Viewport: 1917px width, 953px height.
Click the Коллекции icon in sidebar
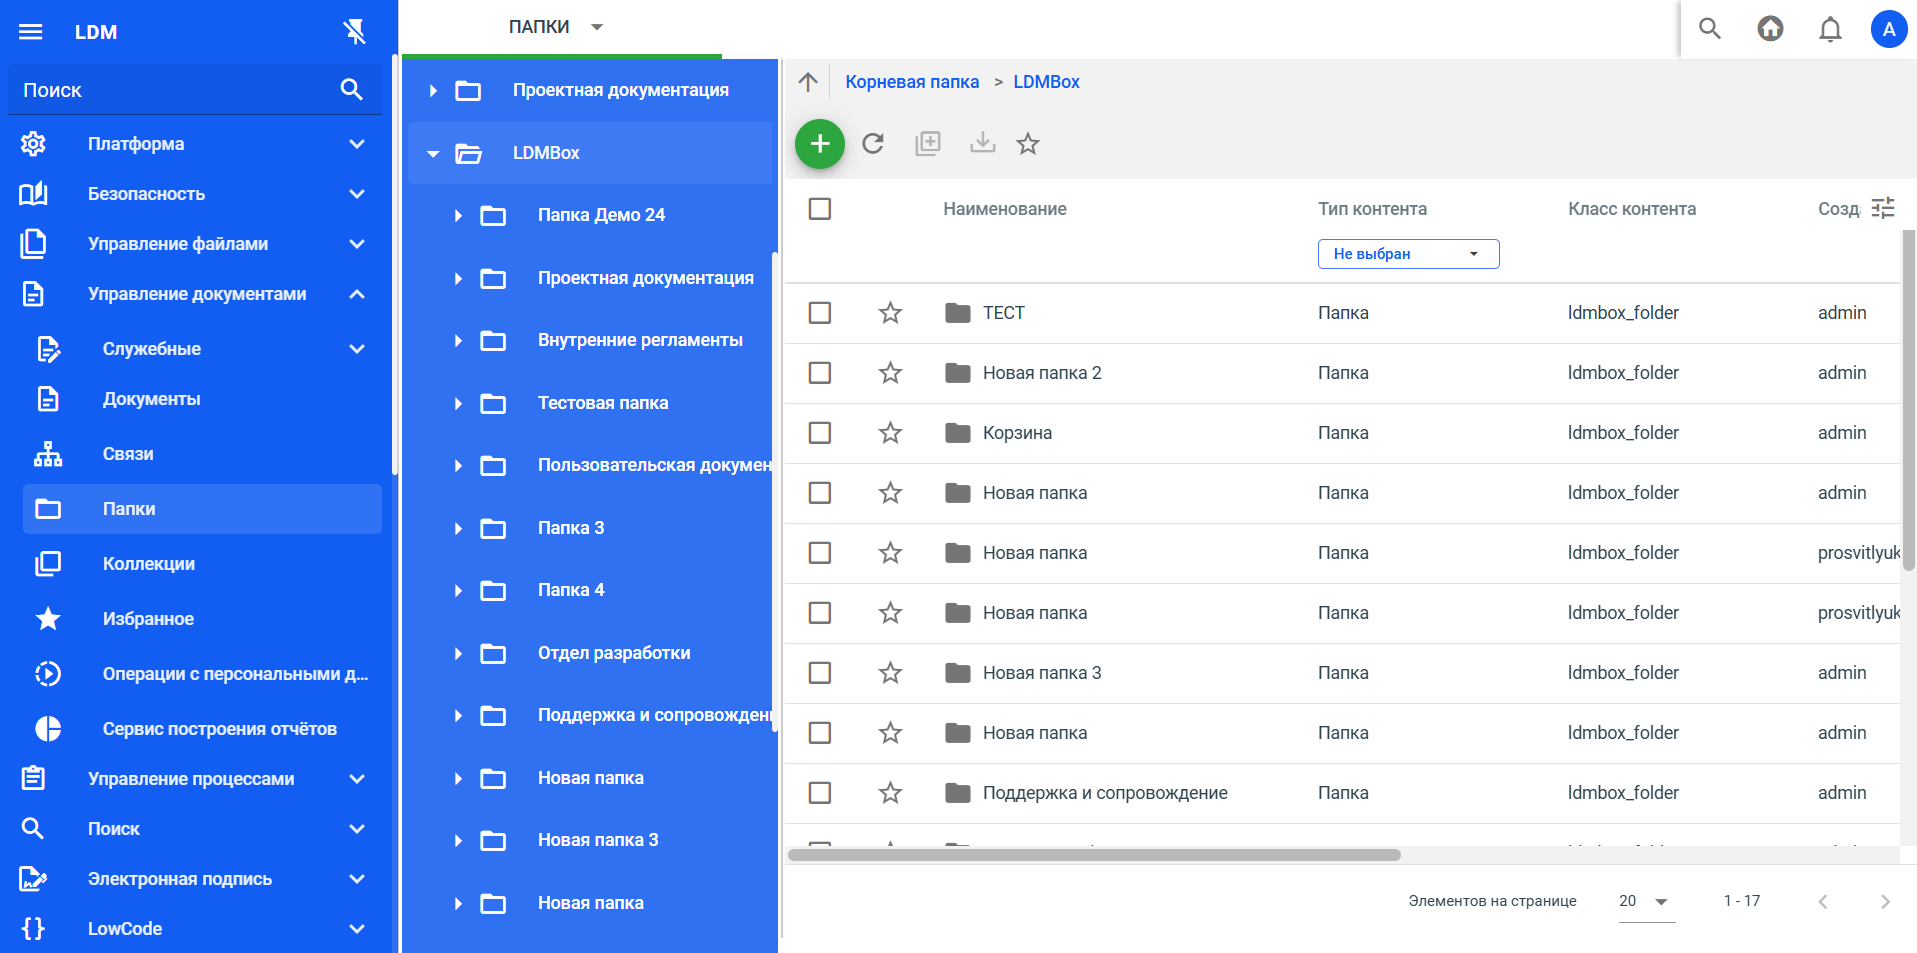point(48,564)
